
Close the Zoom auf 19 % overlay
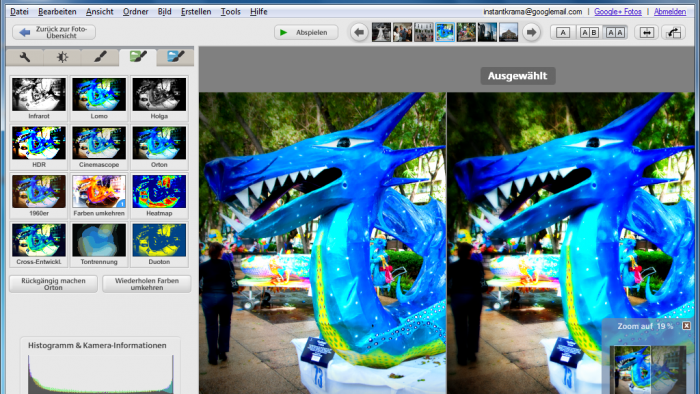686,326
